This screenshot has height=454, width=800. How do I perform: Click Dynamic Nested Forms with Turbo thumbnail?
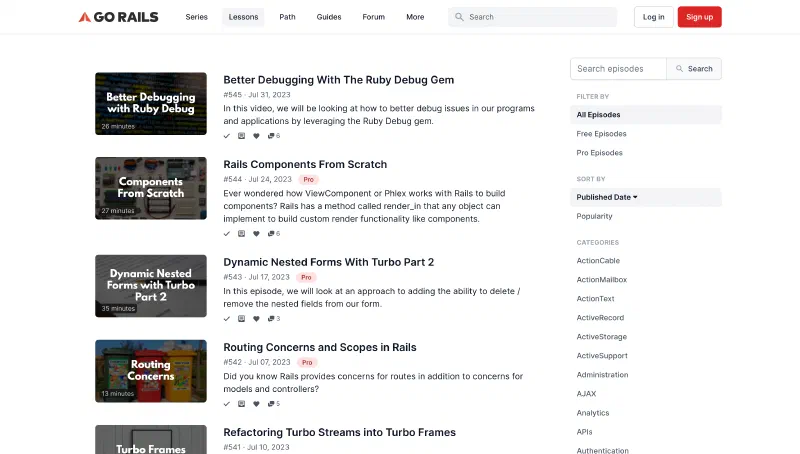(151, 286)
